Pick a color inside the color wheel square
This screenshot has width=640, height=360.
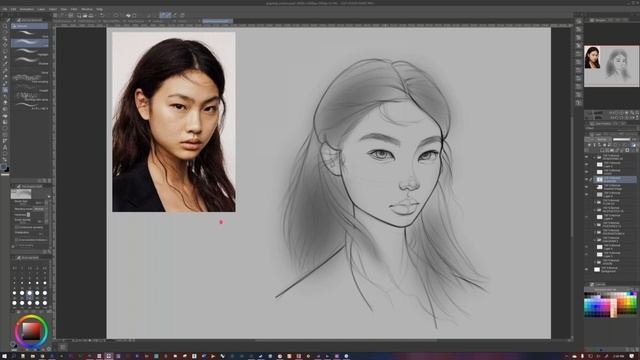pos(31,331)
